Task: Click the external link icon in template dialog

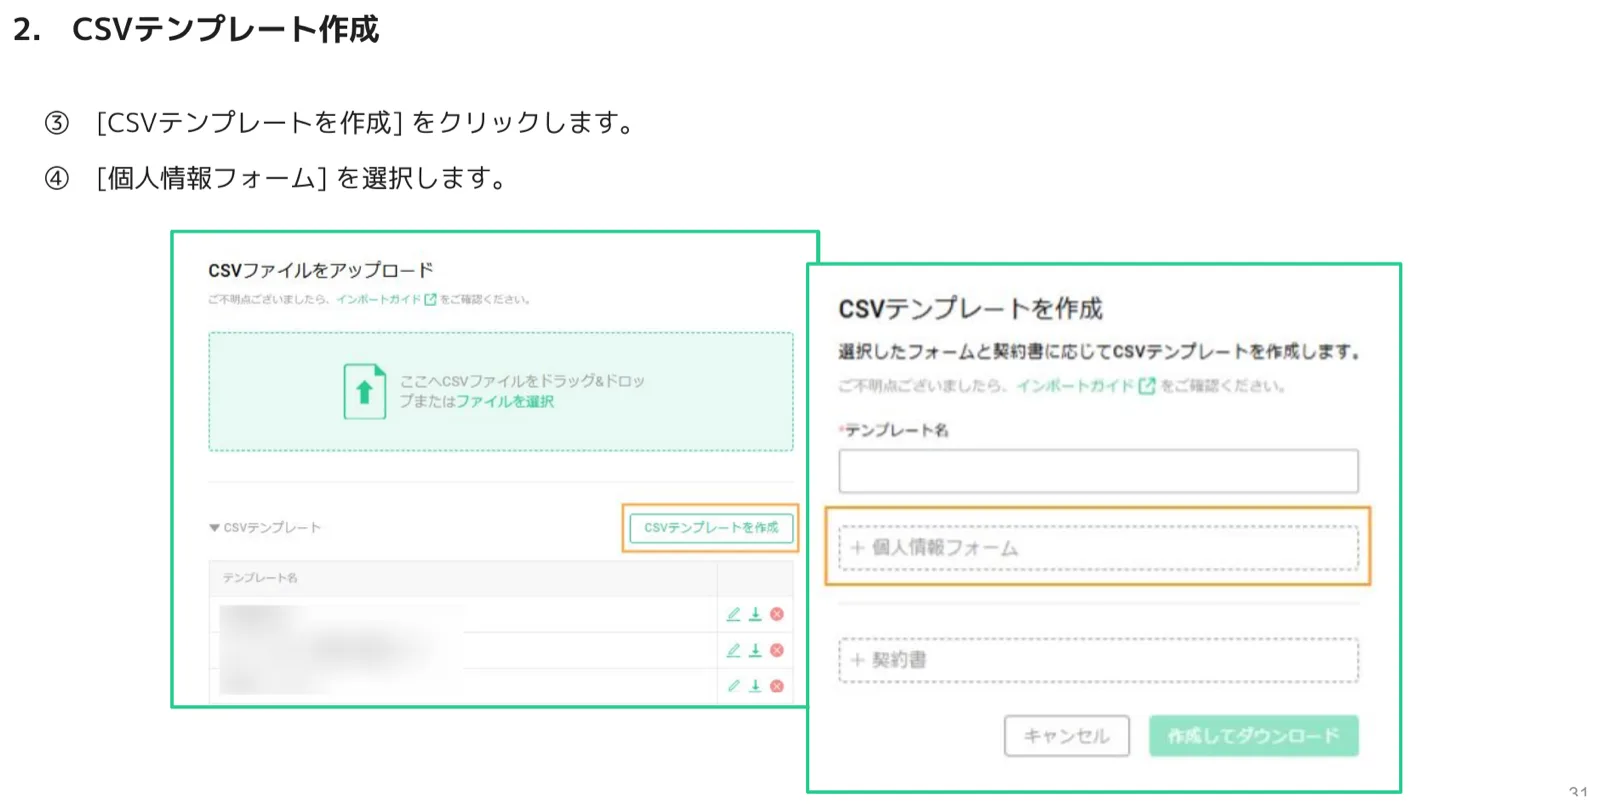Action: pyautogui.click(x=1147, y=386)
